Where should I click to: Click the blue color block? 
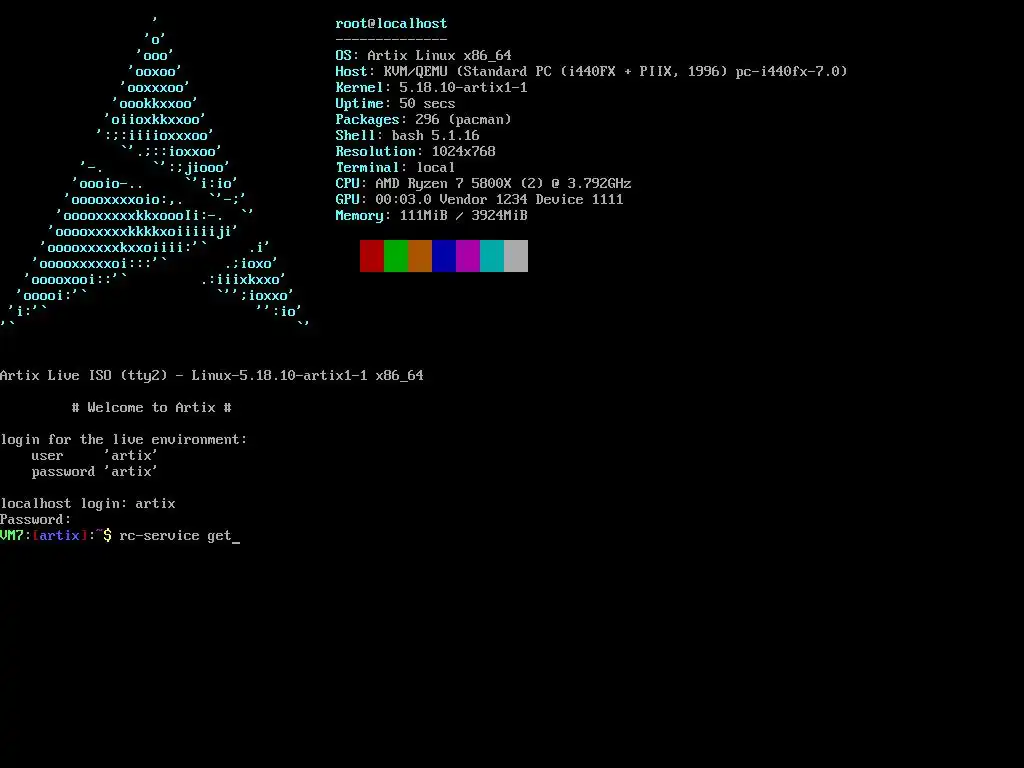[444, 256]
